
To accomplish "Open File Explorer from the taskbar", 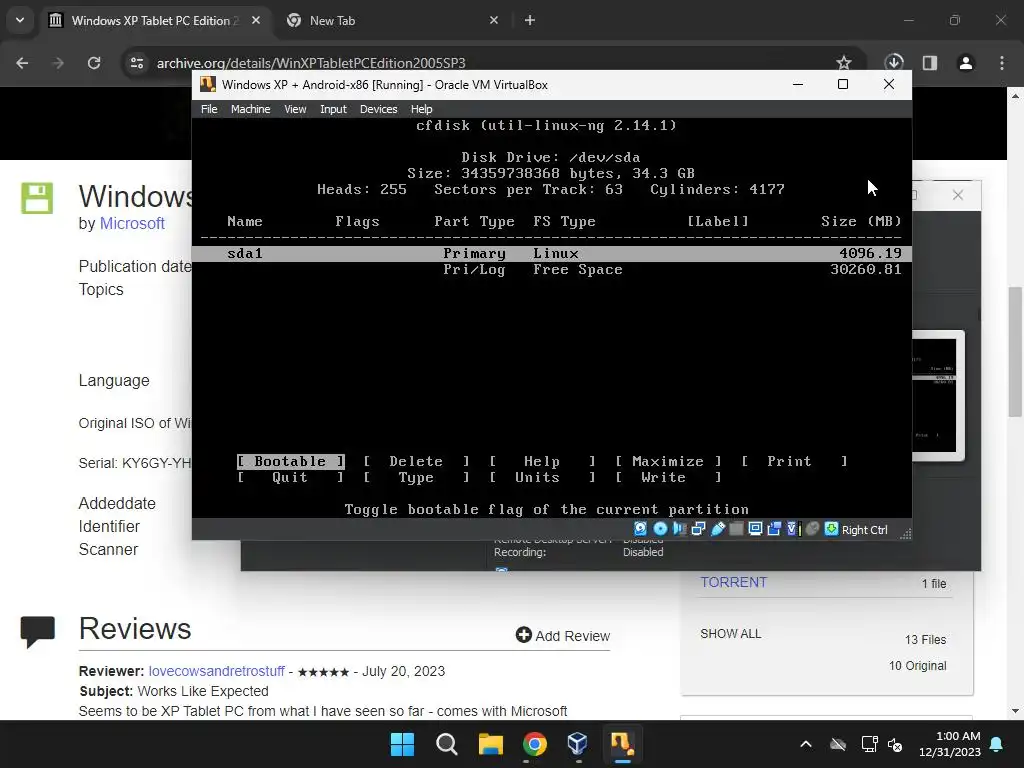I will tap(490, 744).
